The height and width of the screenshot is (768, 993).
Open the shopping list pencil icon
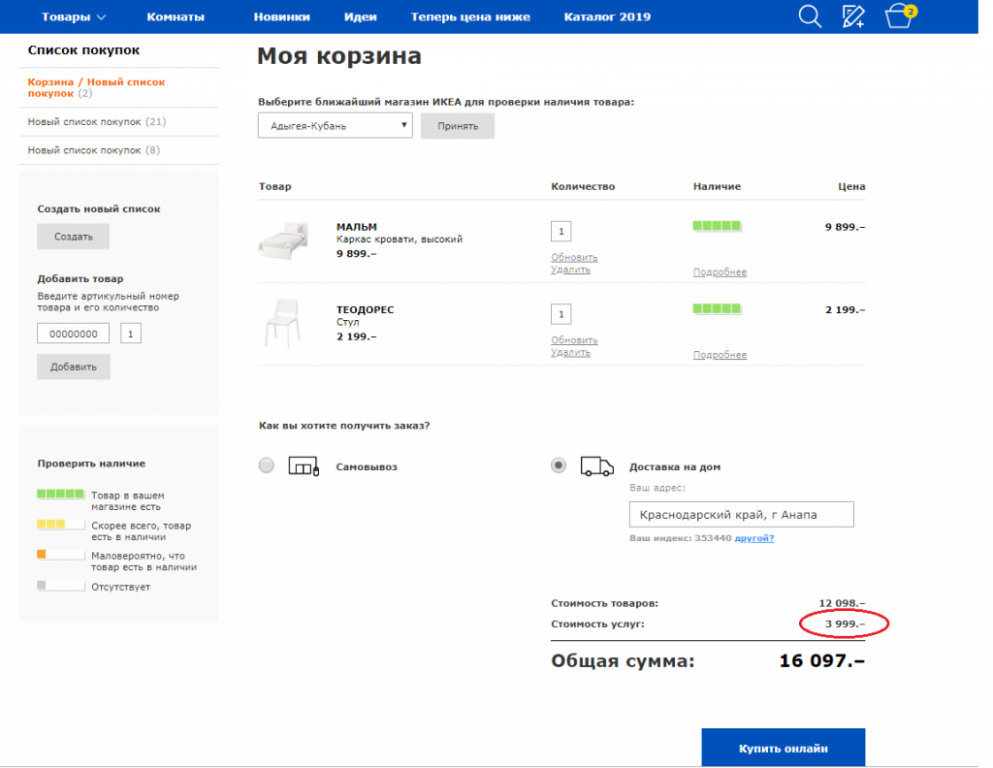coord(853,16)
